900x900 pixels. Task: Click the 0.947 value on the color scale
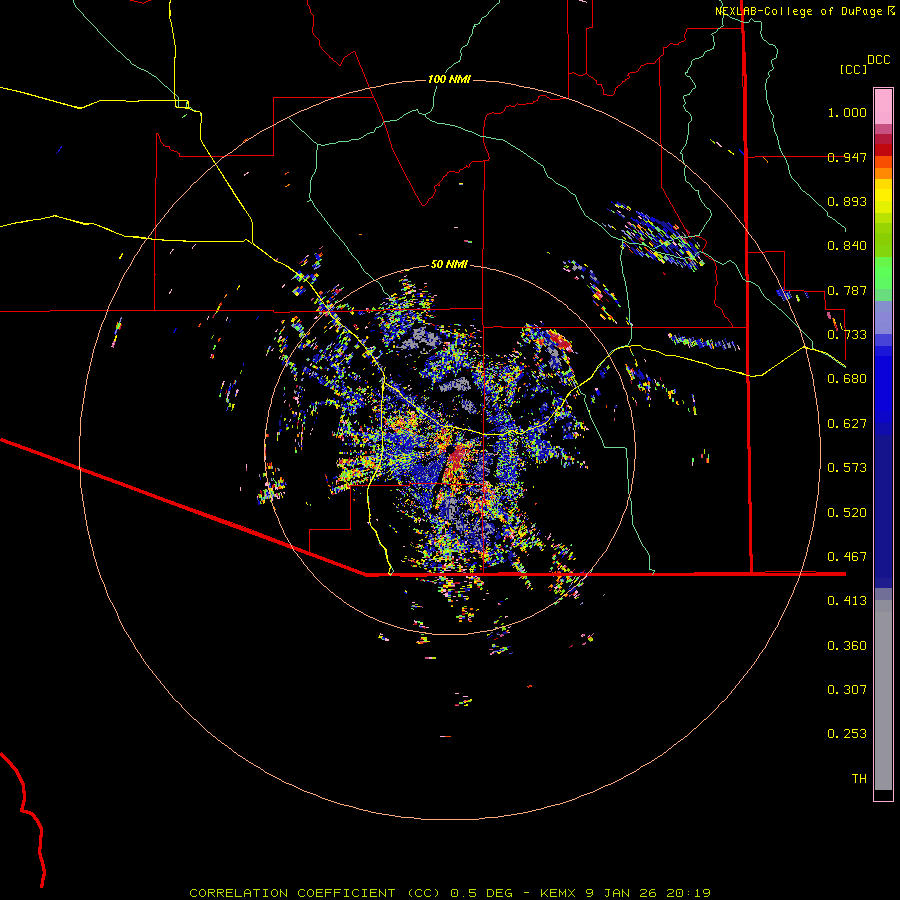click(847, 157)
